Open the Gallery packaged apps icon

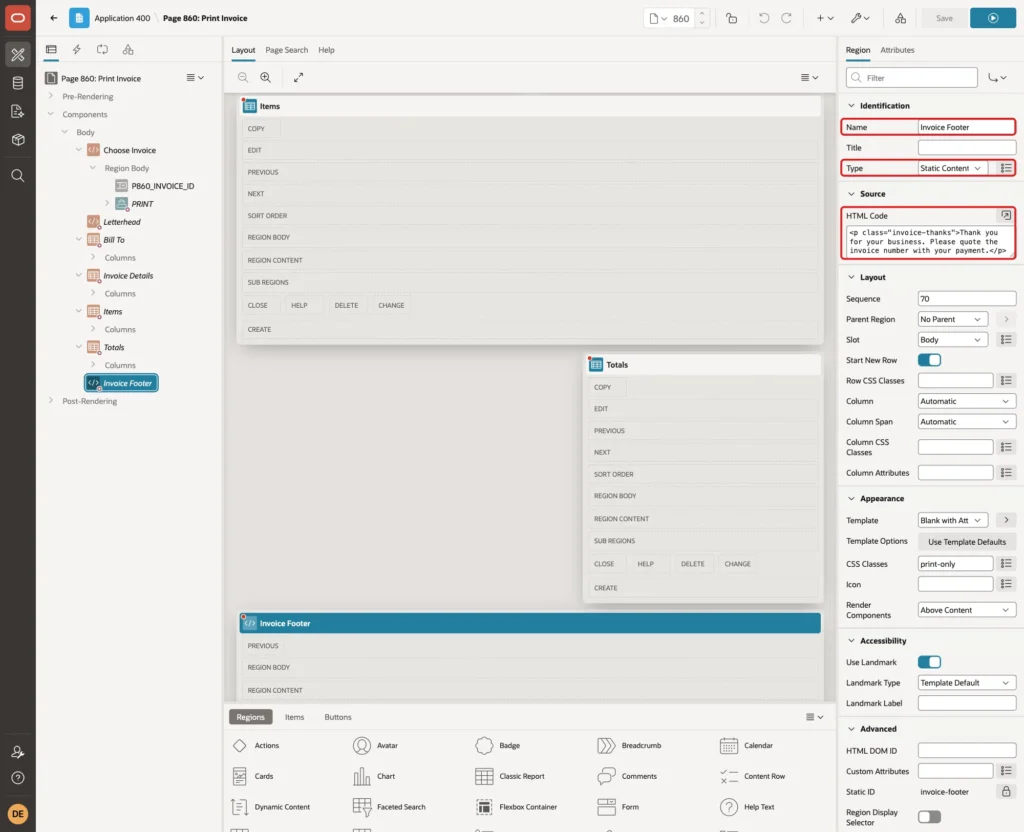[18, 140]
